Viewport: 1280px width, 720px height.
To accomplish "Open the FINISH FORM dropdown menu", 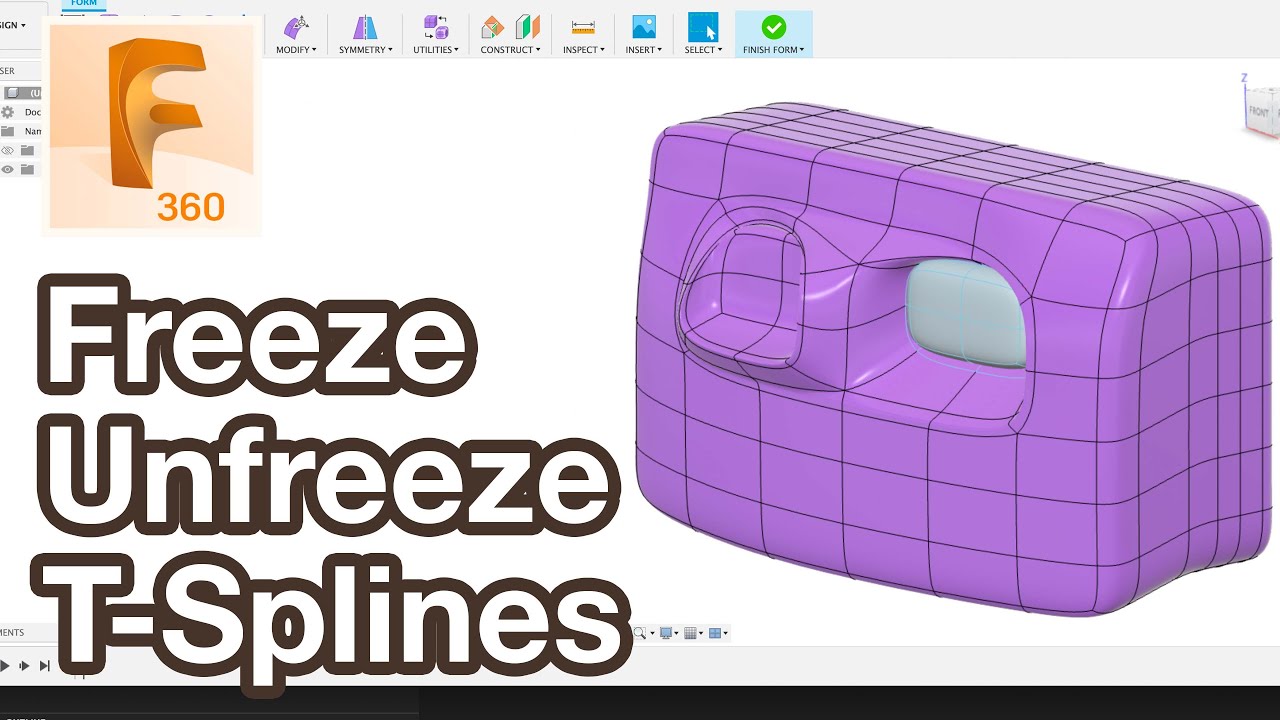I will [x=774, y=50].
